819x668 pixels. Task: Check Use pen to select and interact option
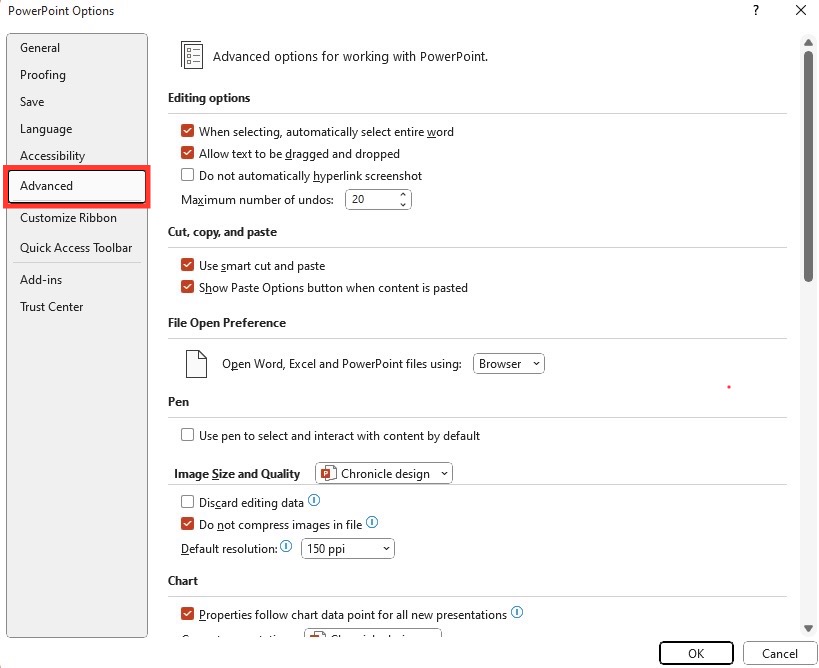coord(188,435)
